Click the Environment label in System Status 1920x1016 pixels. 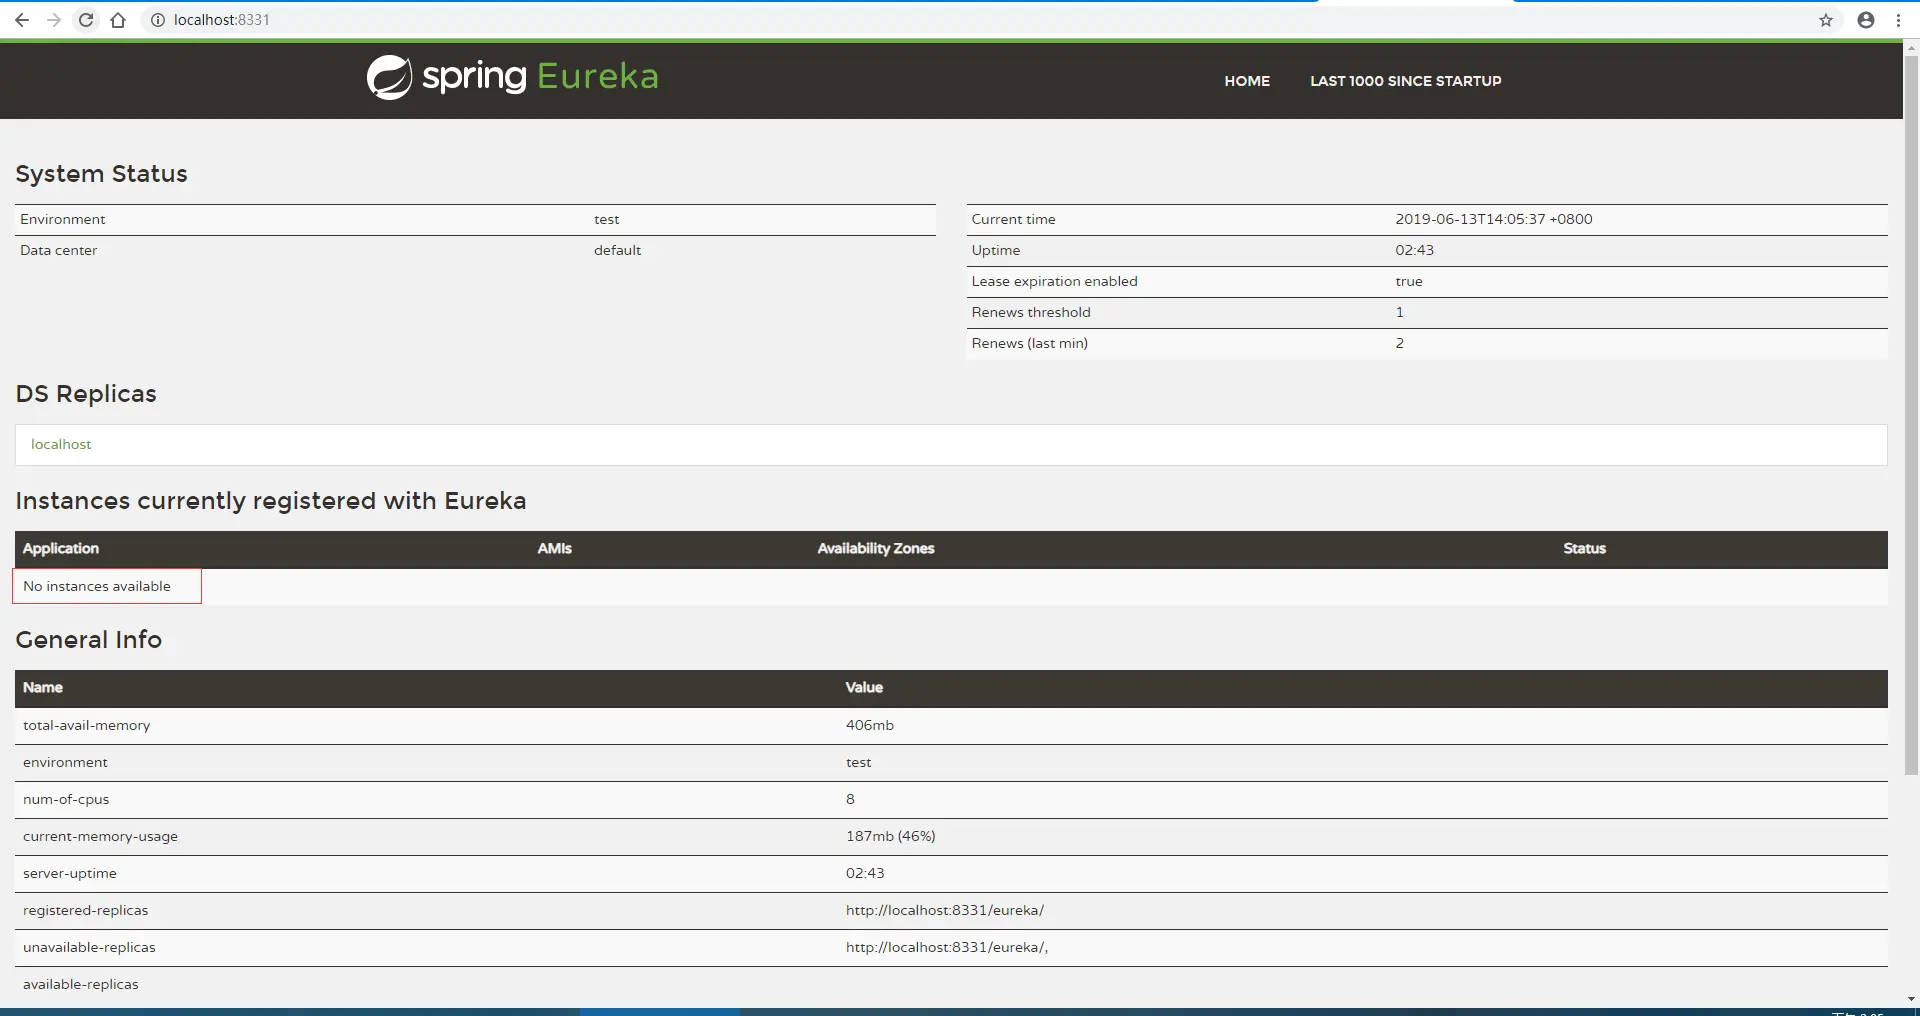coord(62,220)
